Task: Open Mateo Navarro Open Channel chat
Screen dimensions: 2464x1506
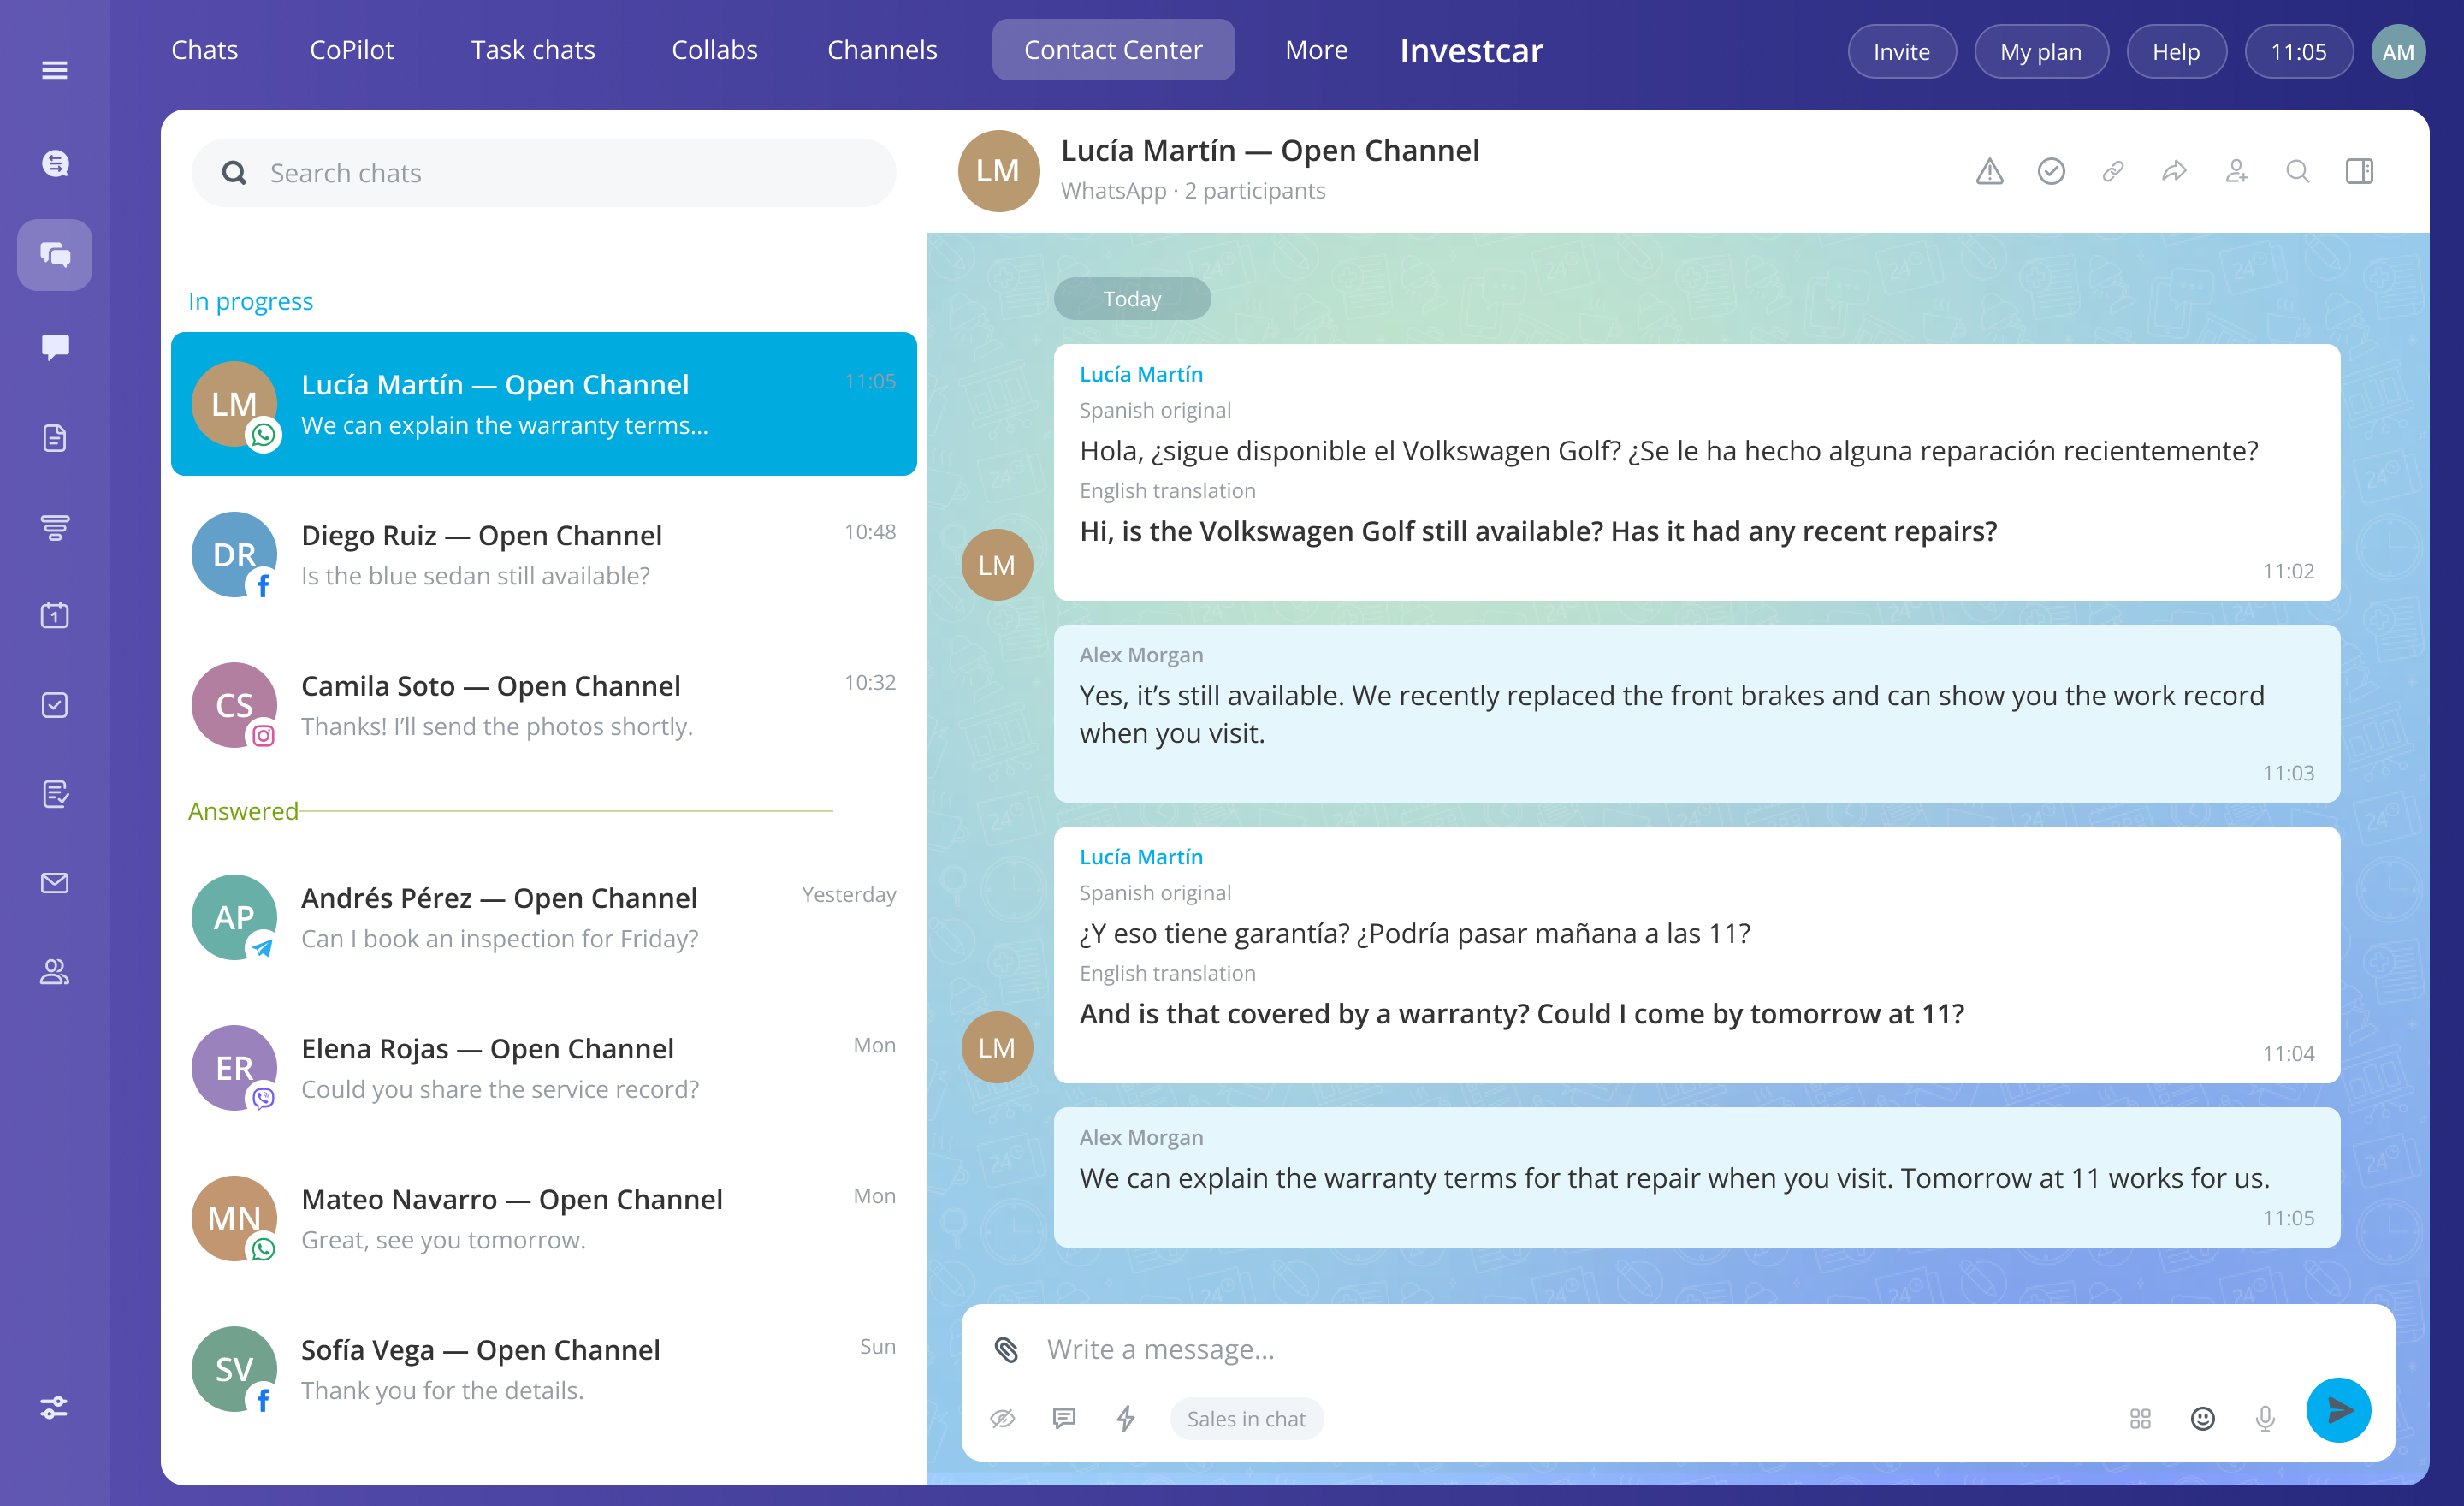Action: tap(543, 1218)
